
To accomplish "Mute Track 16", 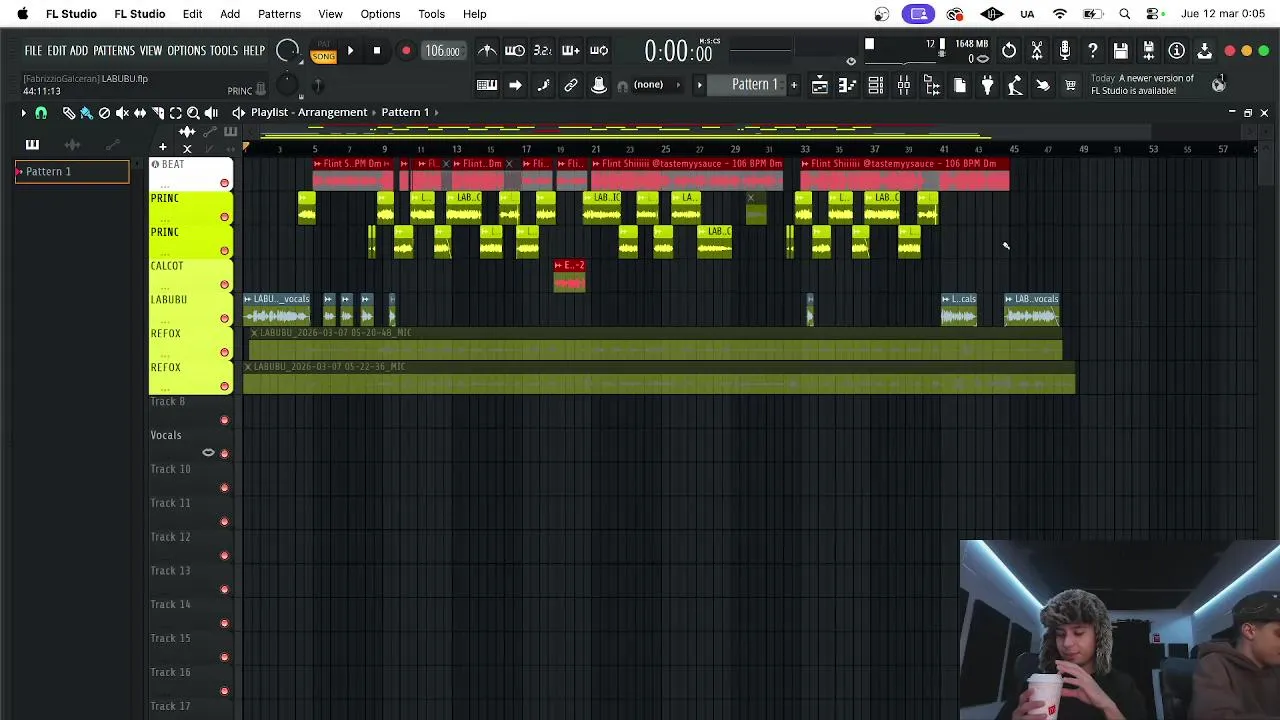I will point(224,691).
